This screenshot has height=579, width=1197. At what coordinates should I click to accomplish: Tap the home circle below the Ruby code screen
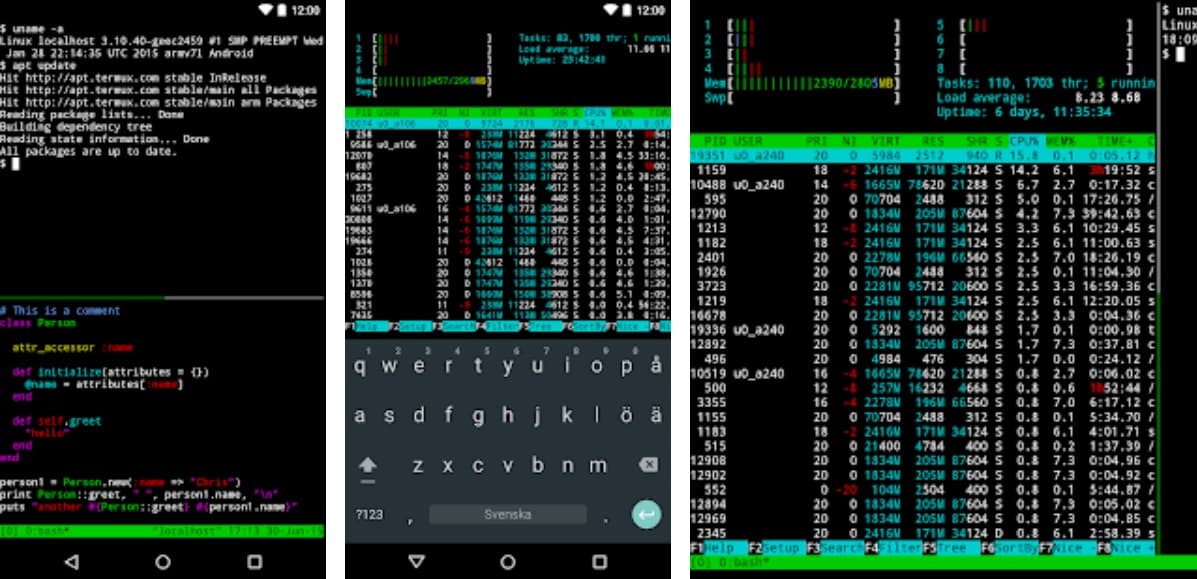(163, 562)
